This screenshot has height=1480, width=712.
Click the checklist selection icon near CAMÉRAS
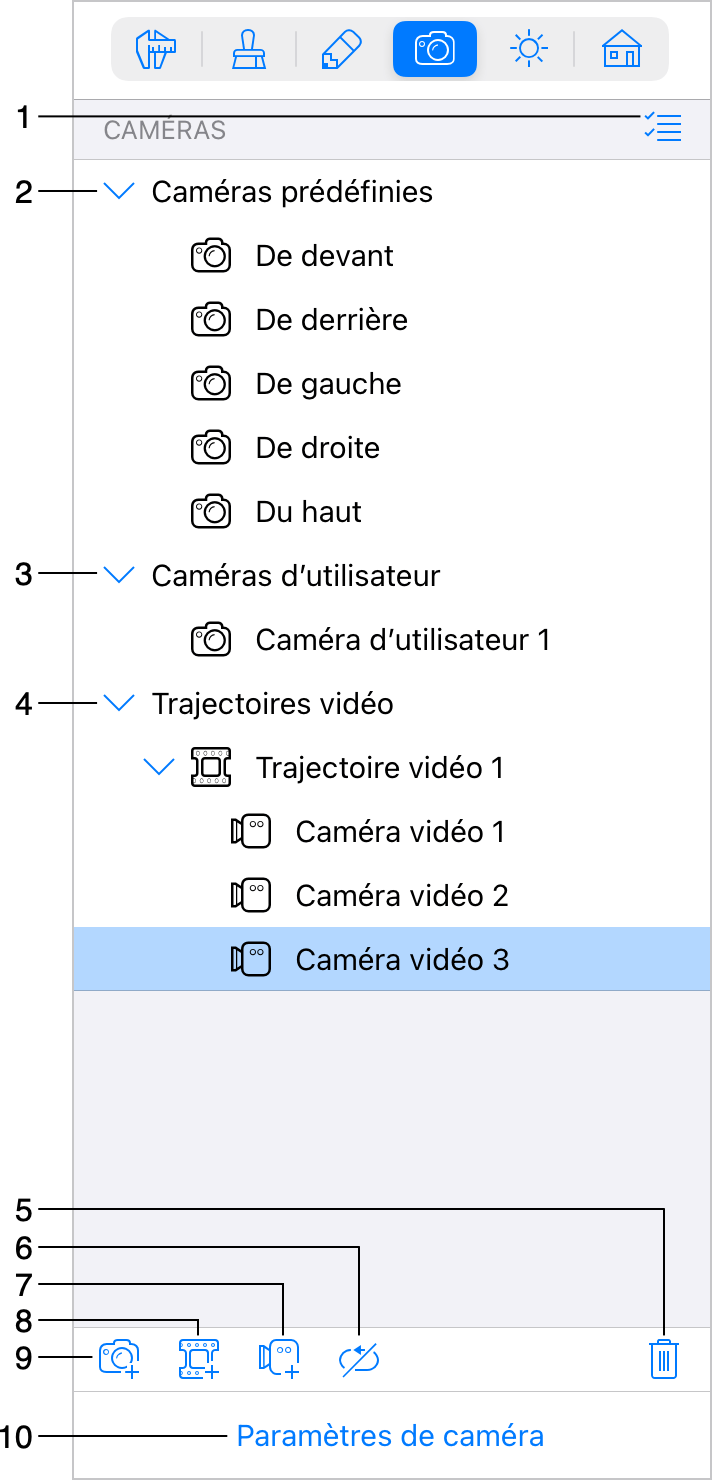663,127
